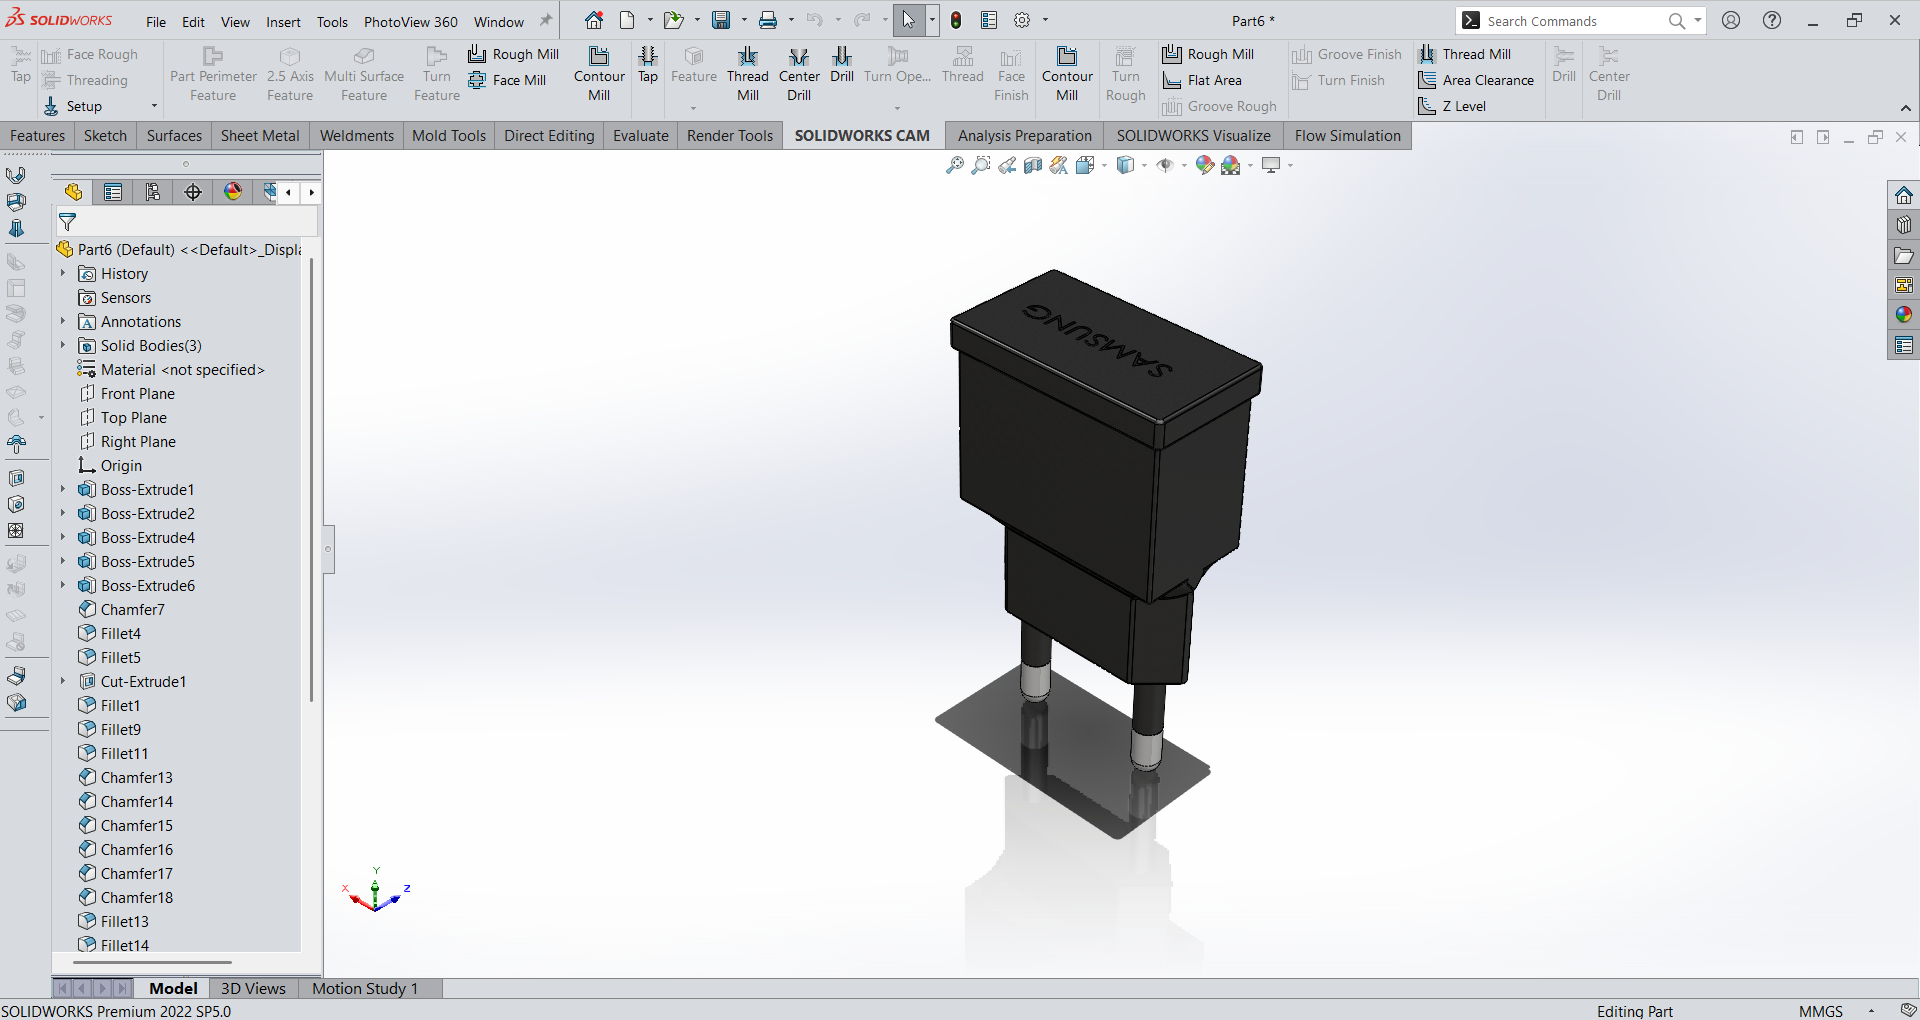
Task: Click the Center Drill tool beside Thread Mill
Action: pos(799,74)
